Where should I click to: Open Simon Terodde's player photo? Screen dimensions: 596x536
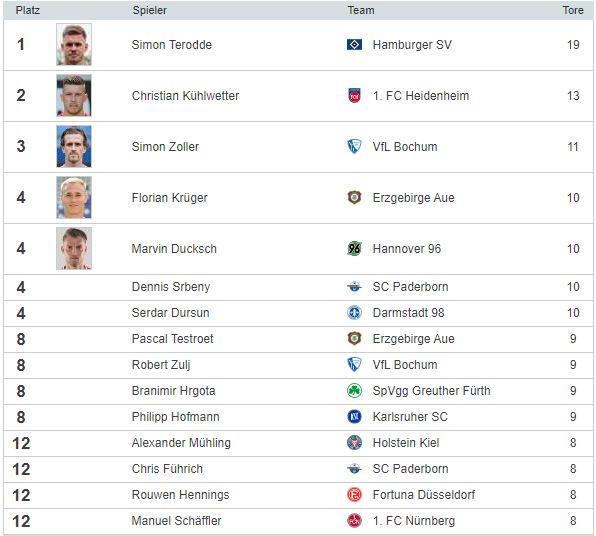tap(74, 44)
